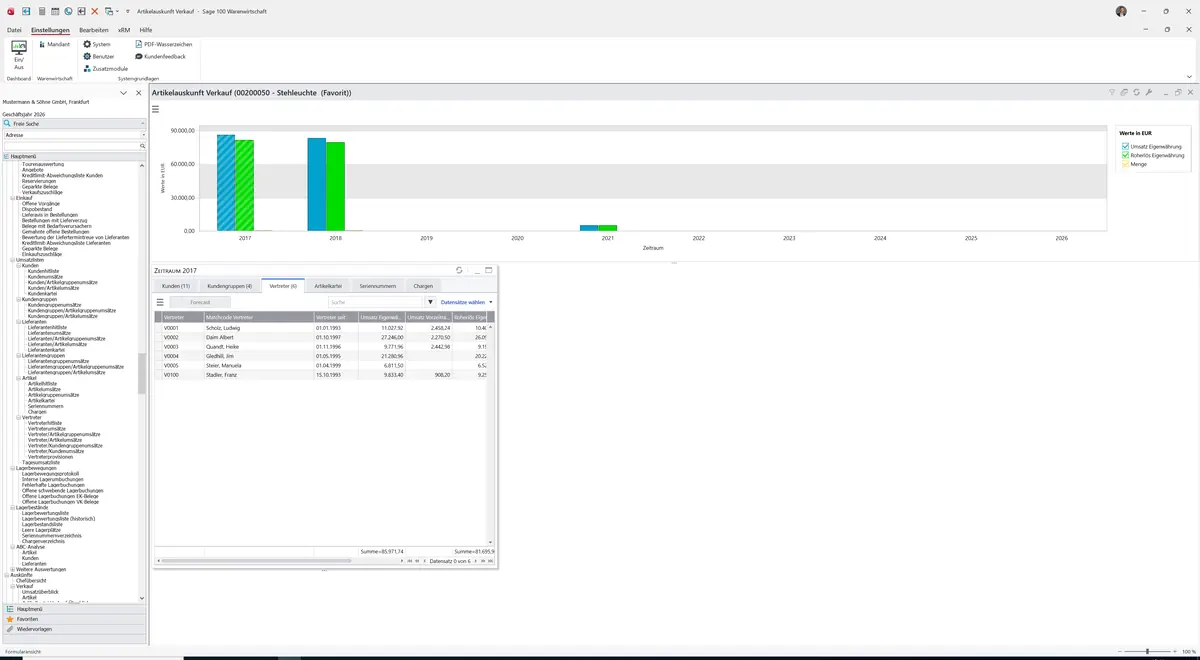Click horizontal scrollbar of Vertreter table

(x=255, y=561)
